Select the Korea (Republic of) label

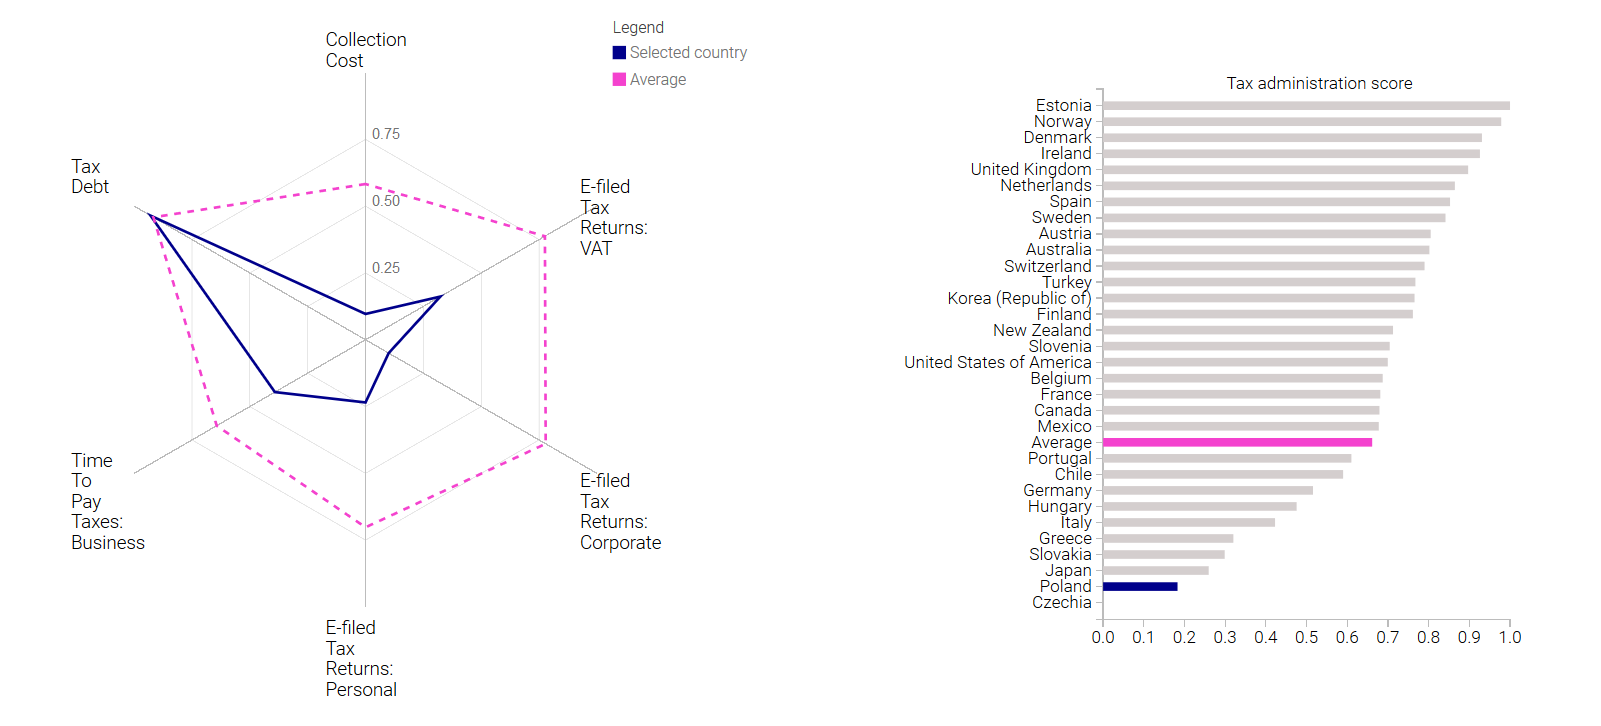tap(1020, 298)
